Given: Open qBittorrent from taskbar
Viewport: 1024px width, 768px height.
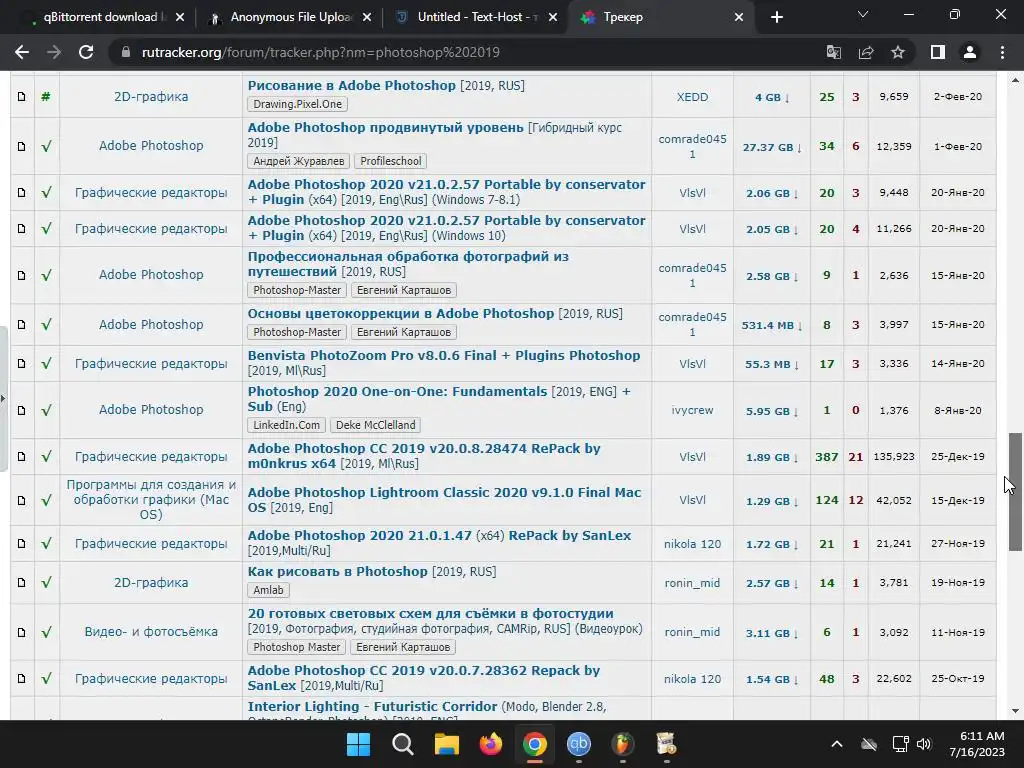Looking at the screenshot, I should (x=579, y=744).
